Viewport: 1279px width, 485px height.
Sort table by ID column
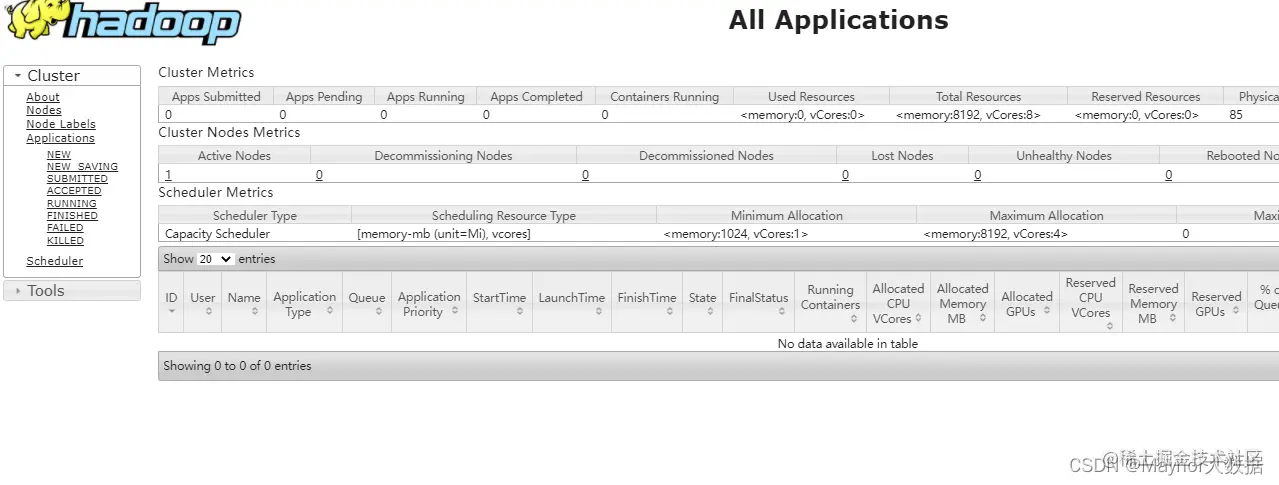[171, 302]
